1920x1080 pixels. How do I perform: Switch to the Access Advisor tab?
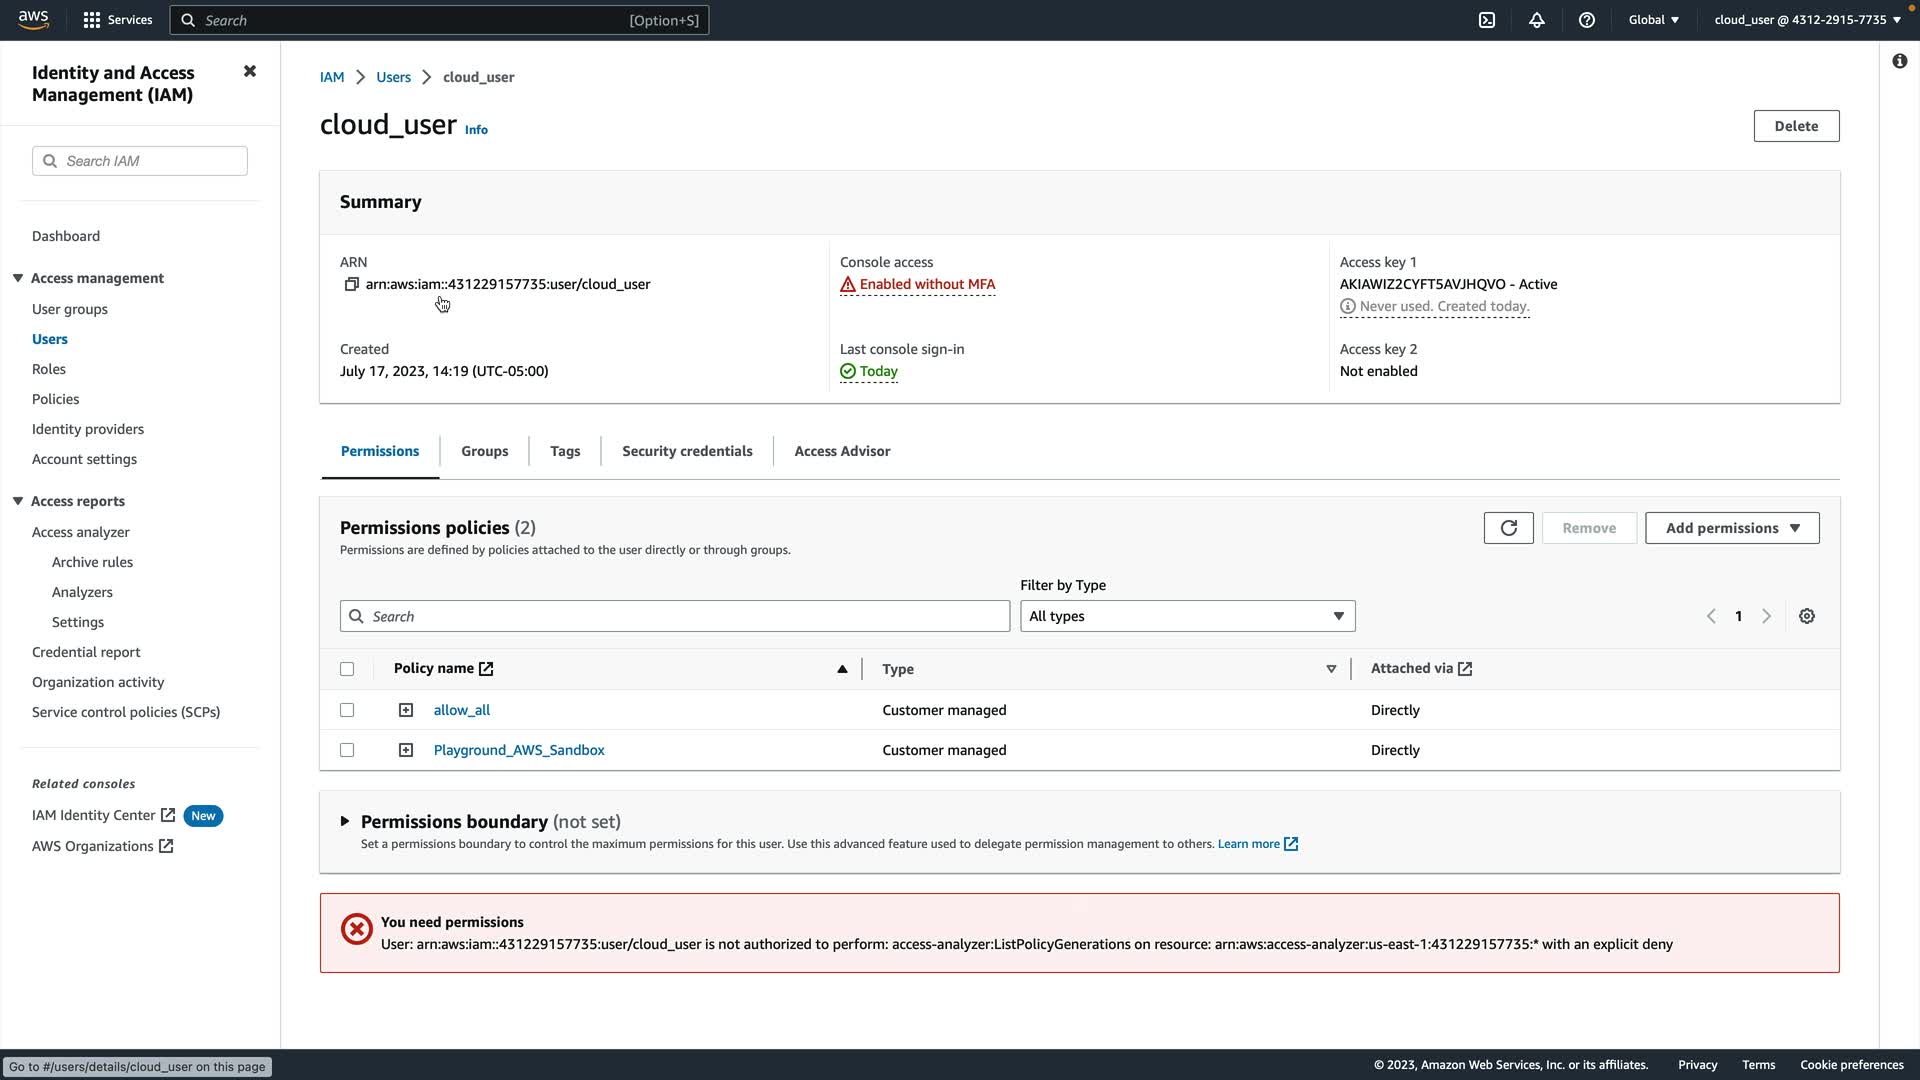[842, 451]
